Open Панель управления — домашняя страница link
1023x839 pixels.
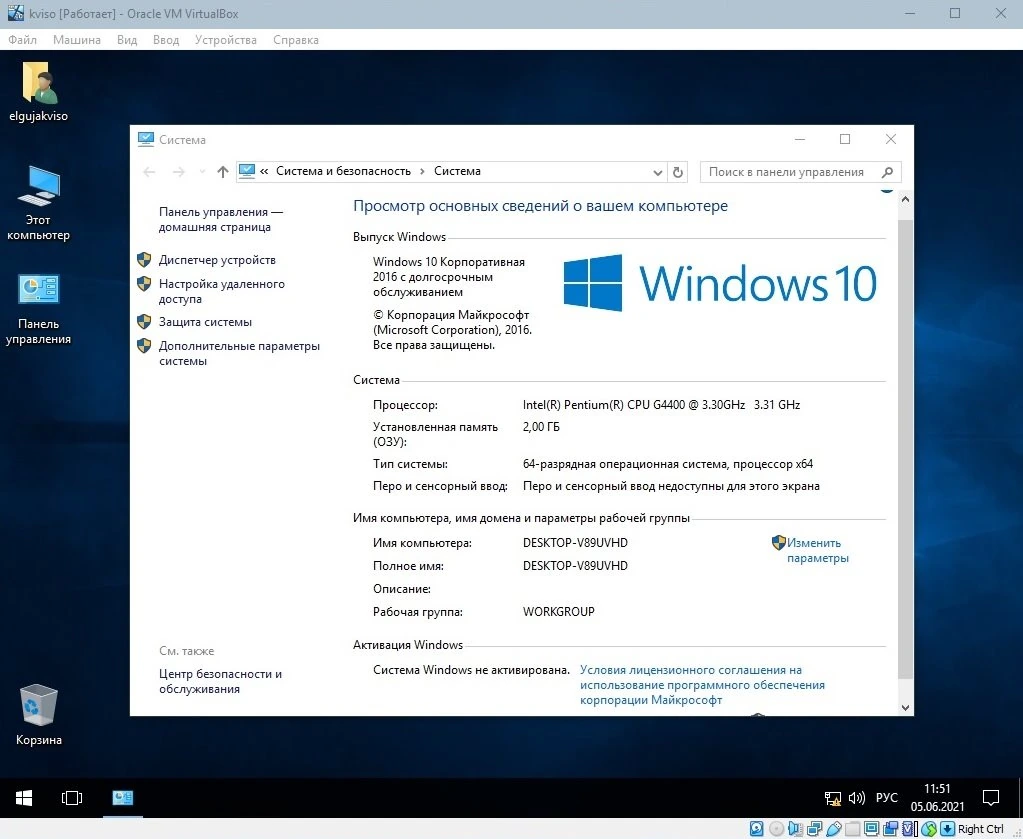point(221,219)
